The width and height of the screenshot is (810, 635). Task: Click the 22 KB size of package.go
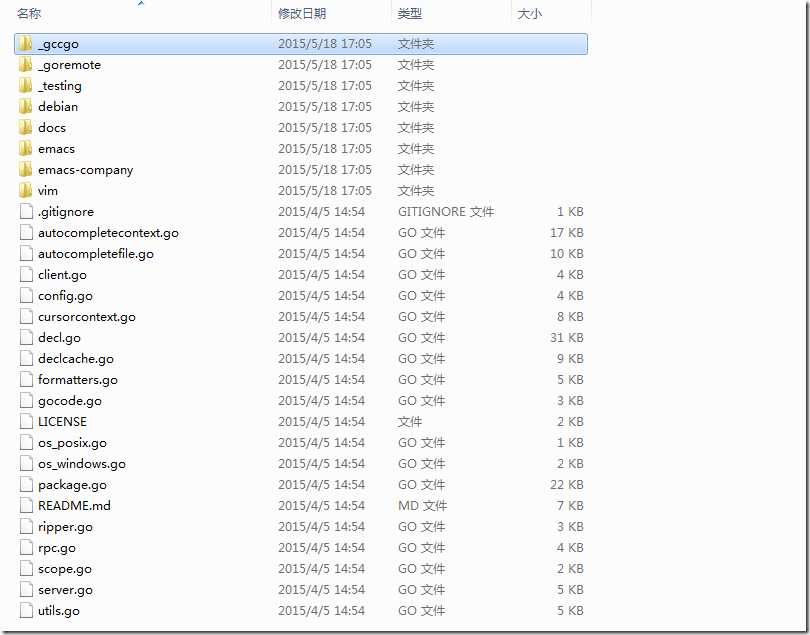tap(567, 485)
